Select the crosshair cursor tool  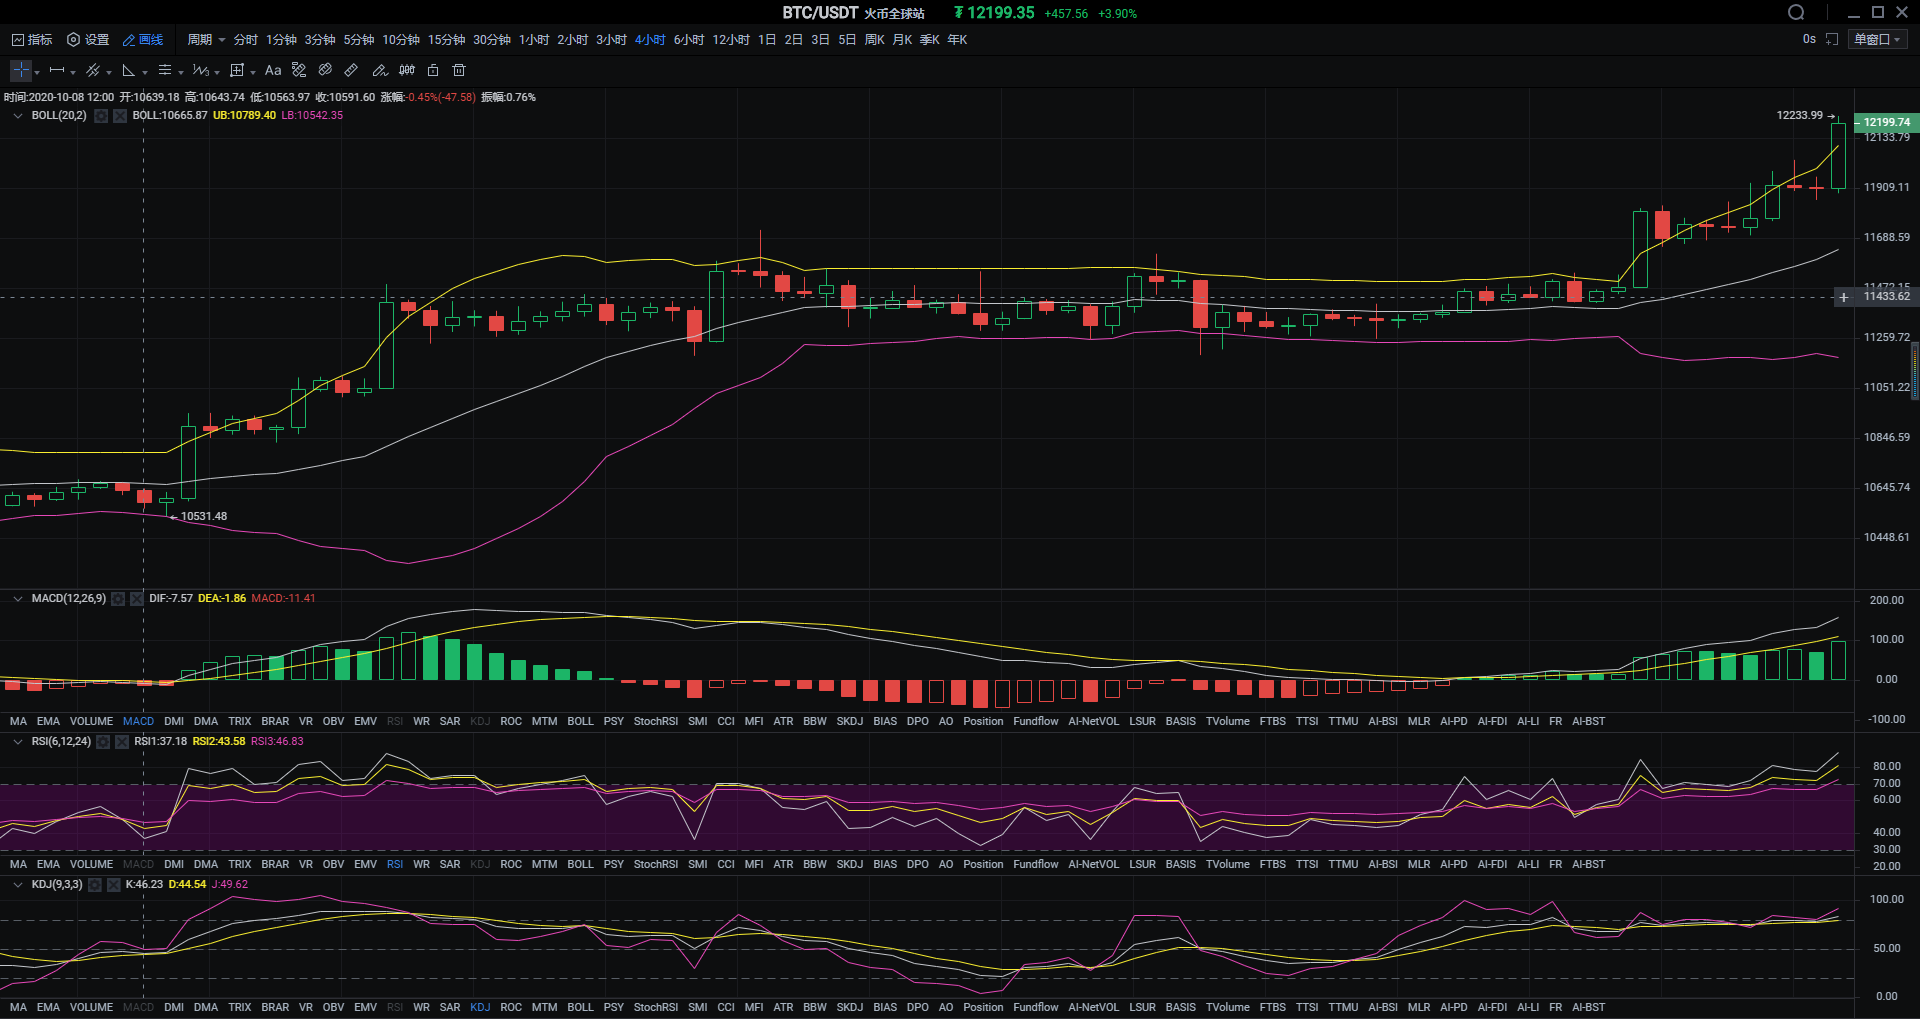(x=20, y=71)
